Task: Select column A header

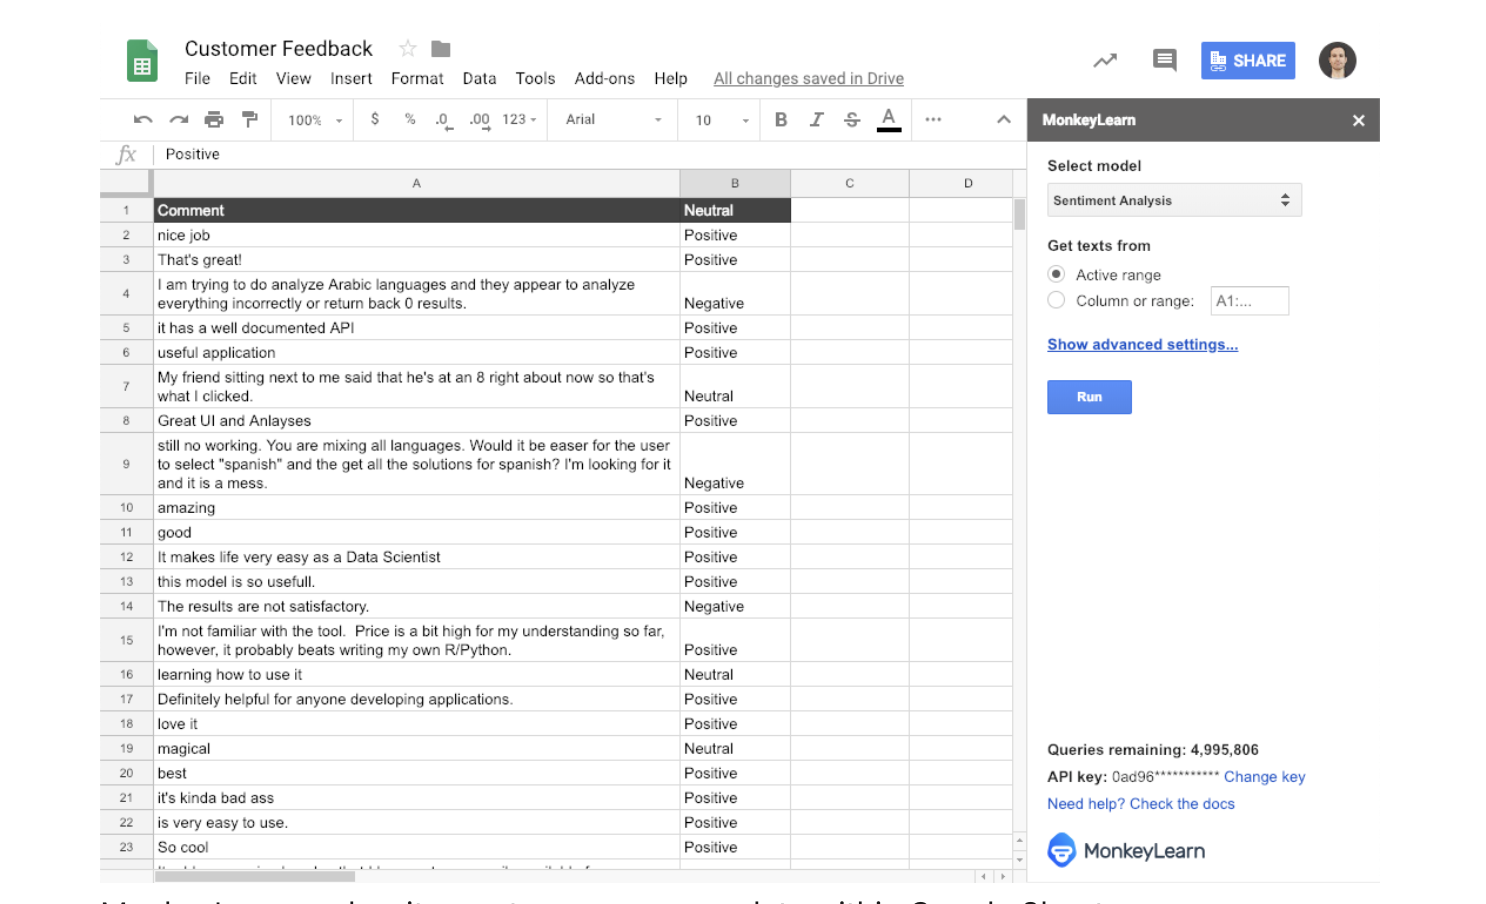Action: click(416, 183)
